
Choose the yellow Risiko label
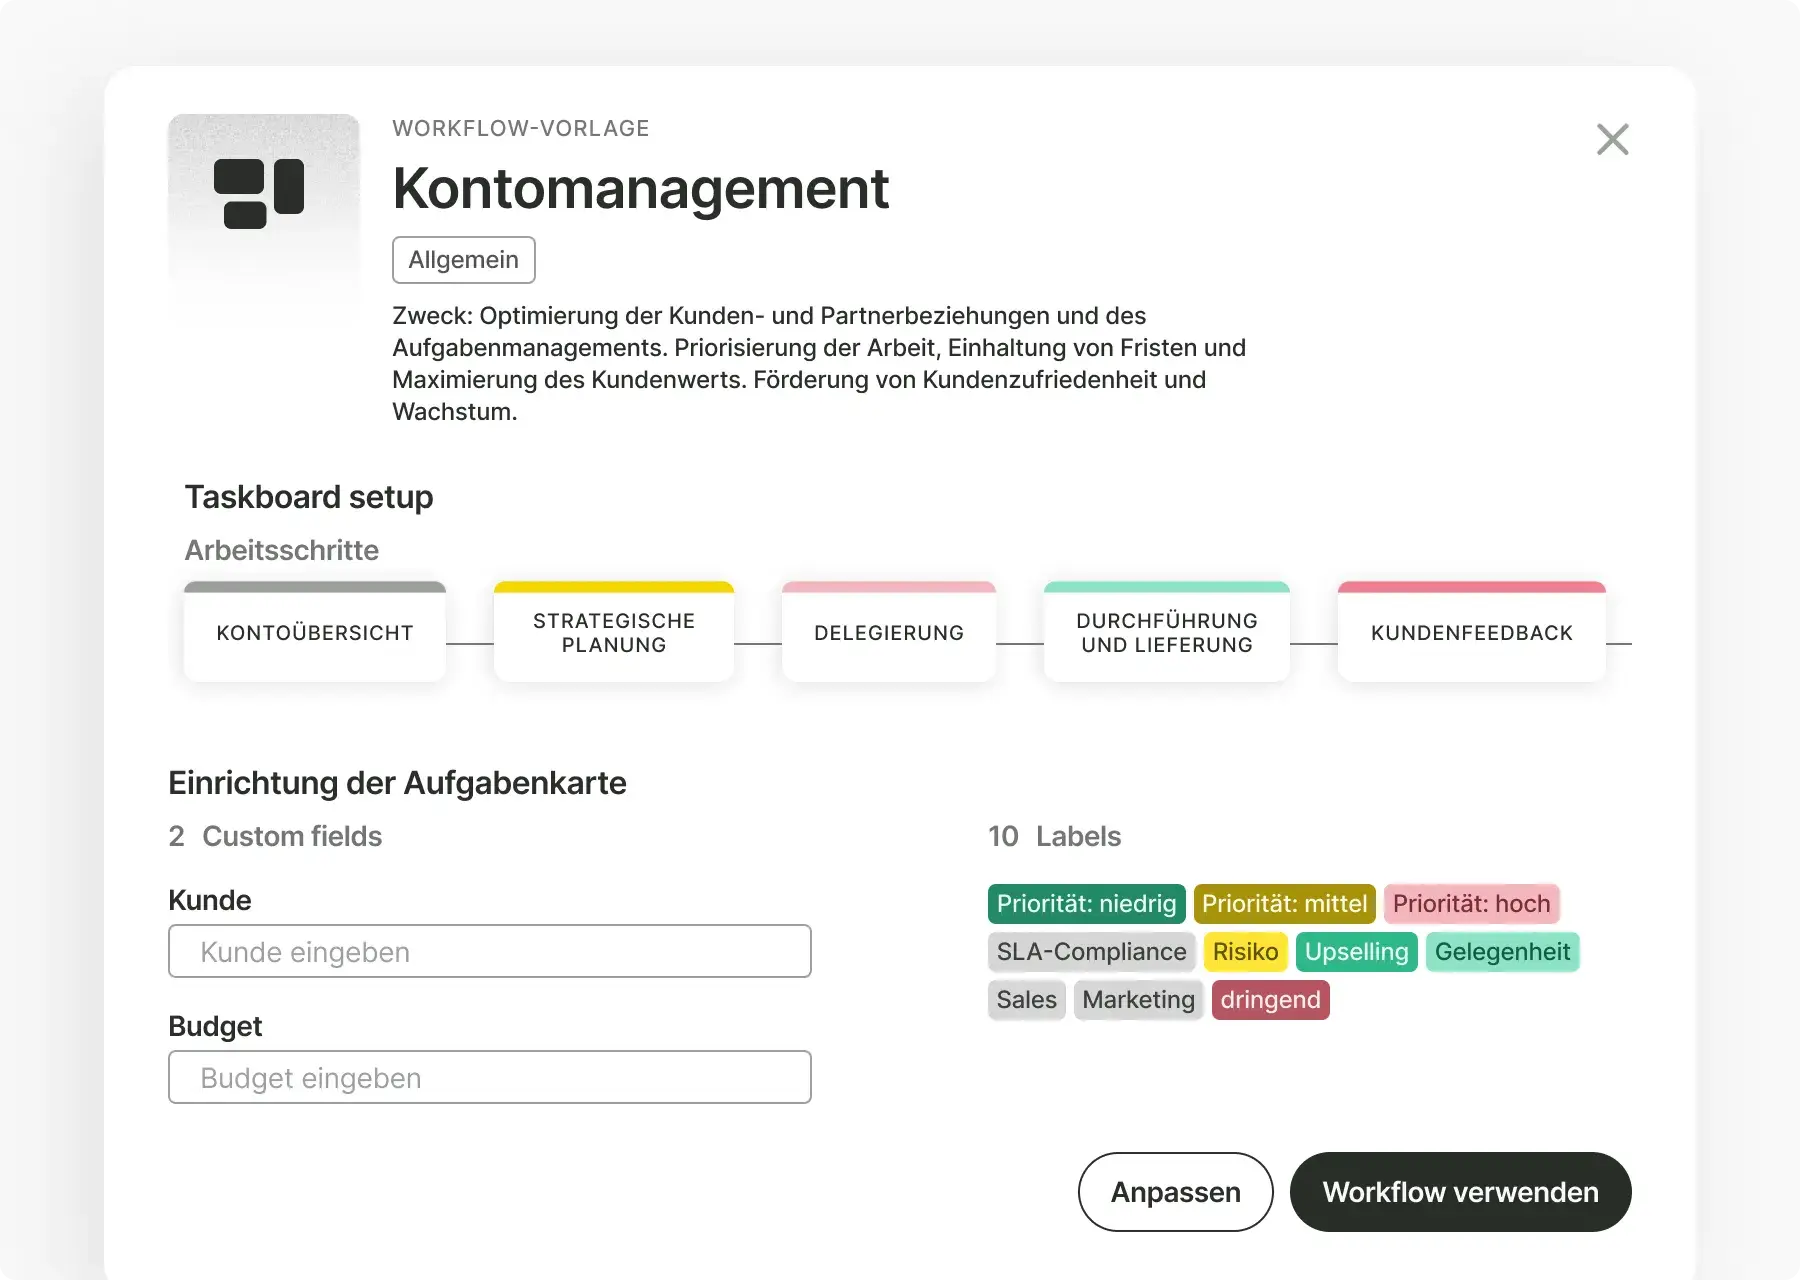[x=1245, y=952]
